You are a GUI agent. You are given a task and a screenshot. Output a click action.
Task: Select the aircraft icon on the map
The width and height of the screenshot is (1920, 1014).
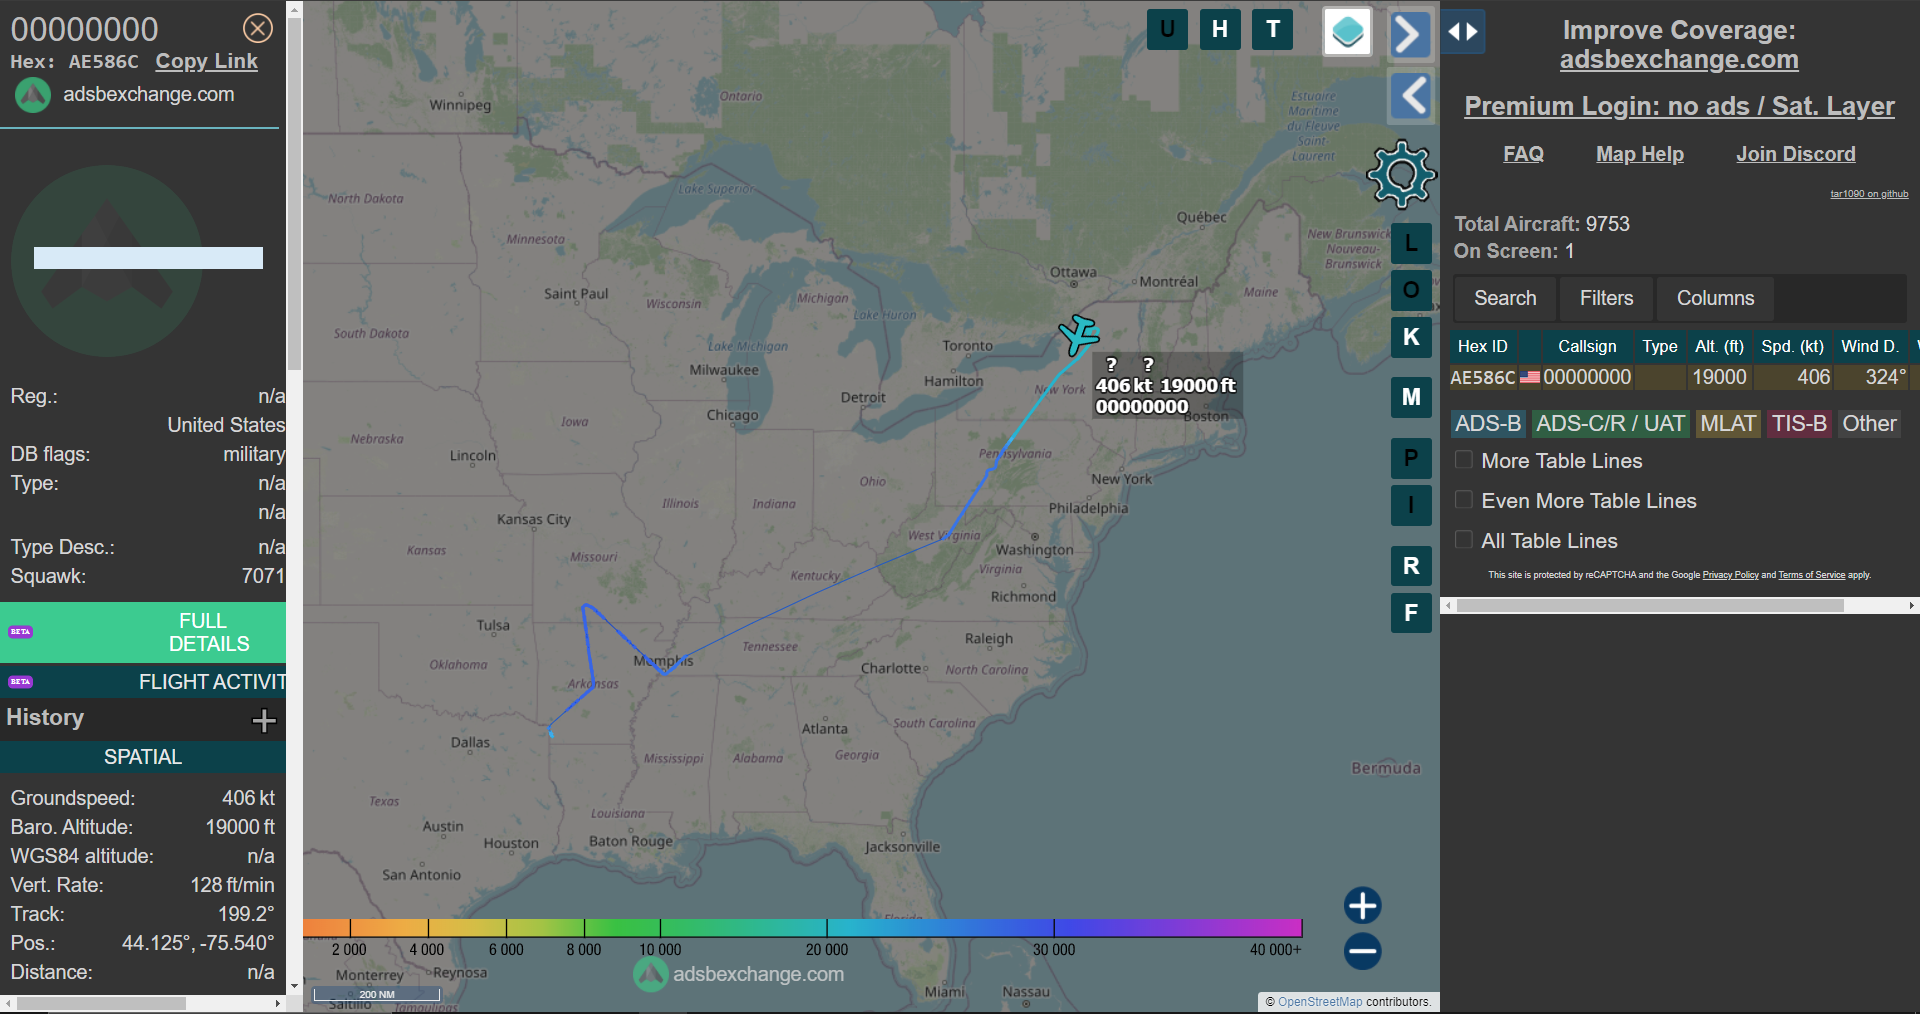1079,335
